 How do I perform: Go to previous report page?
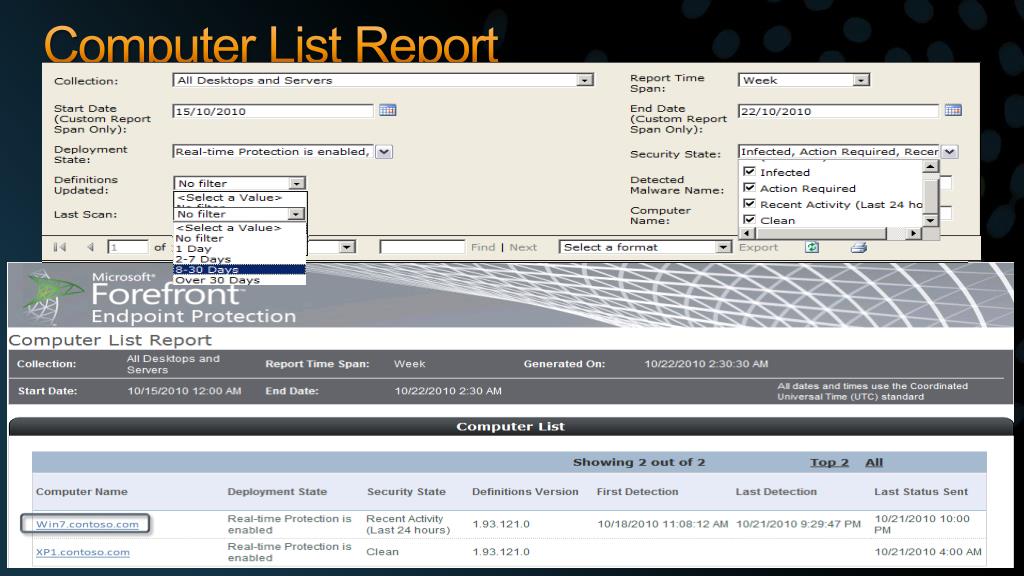90,247
